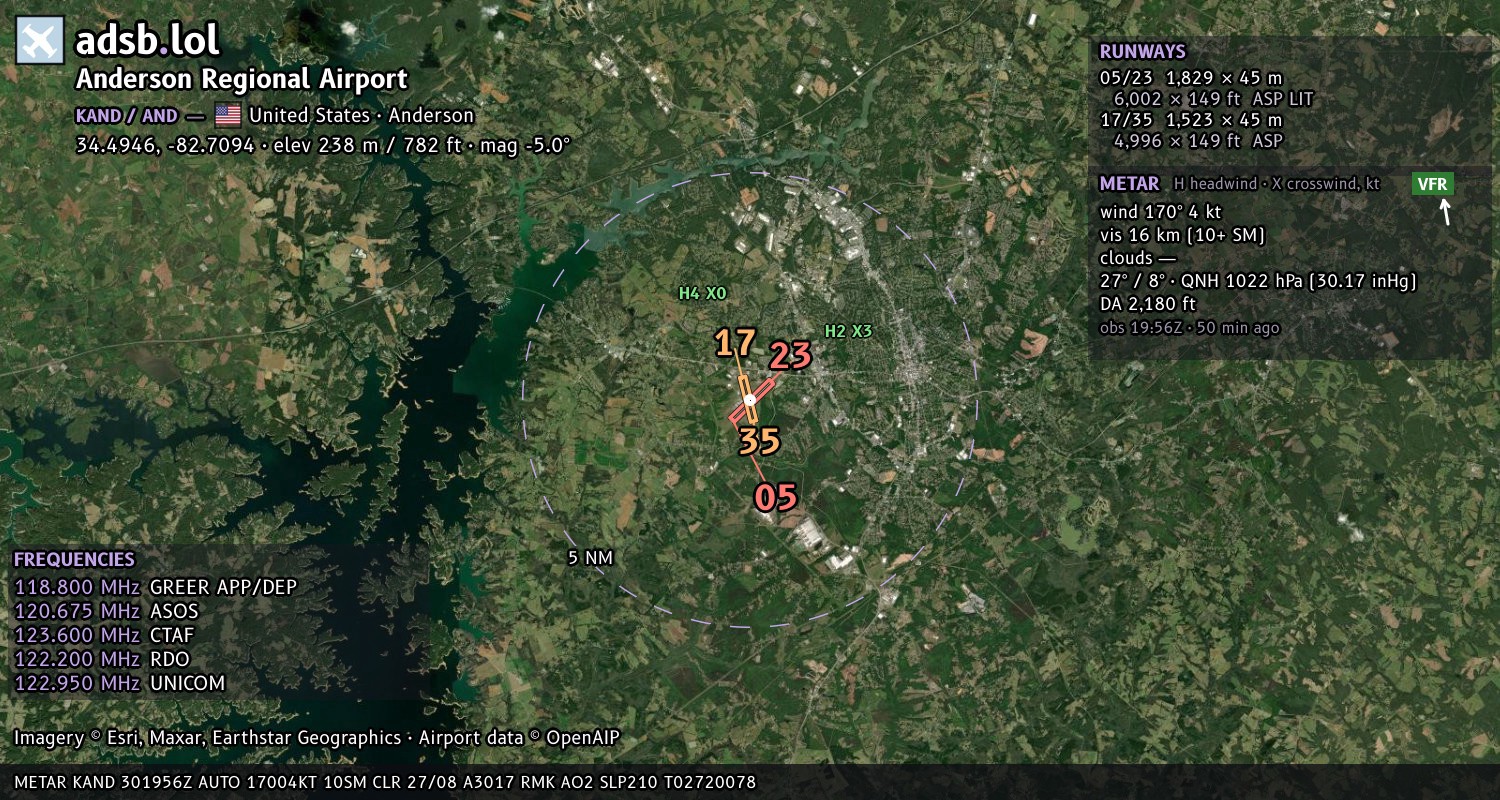Screen dimensions: 1500x800
Task: Click the Anderson Regional Airport heading
Action: click(242, 79)
